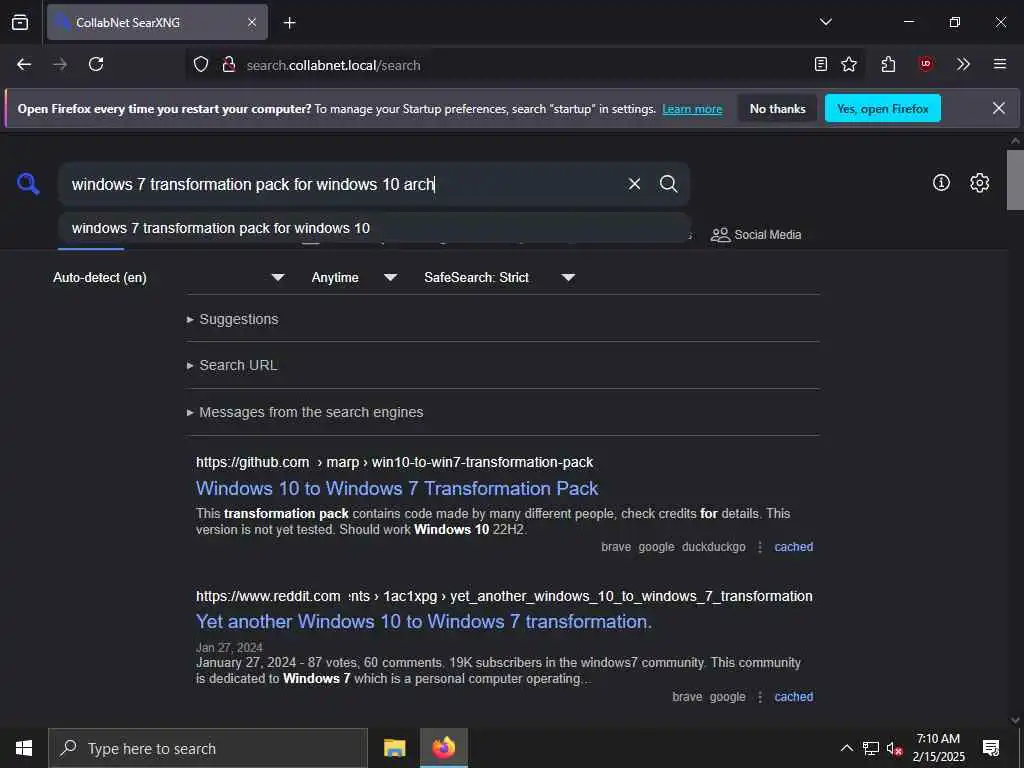Open the taskbar clock and calendar

pos(938,748)
